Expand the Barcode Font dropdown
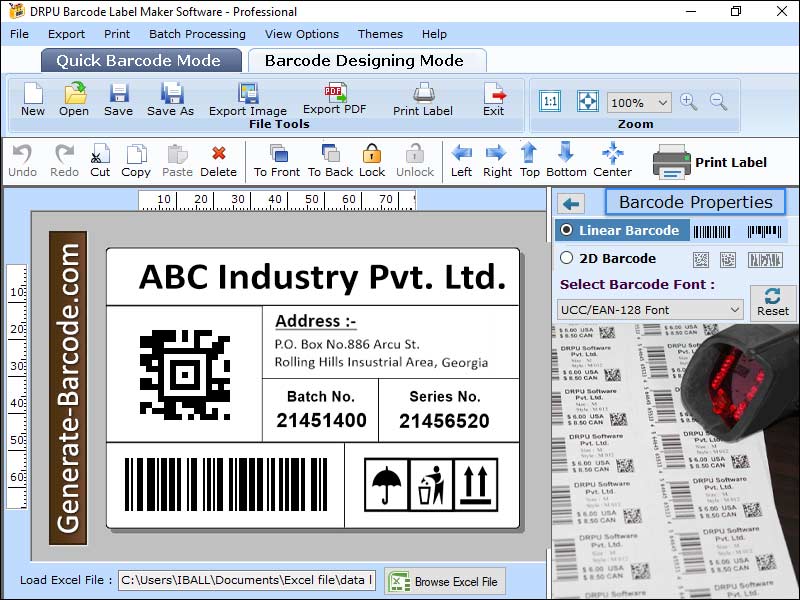800x600 pixels. click(x=734, y=310)
